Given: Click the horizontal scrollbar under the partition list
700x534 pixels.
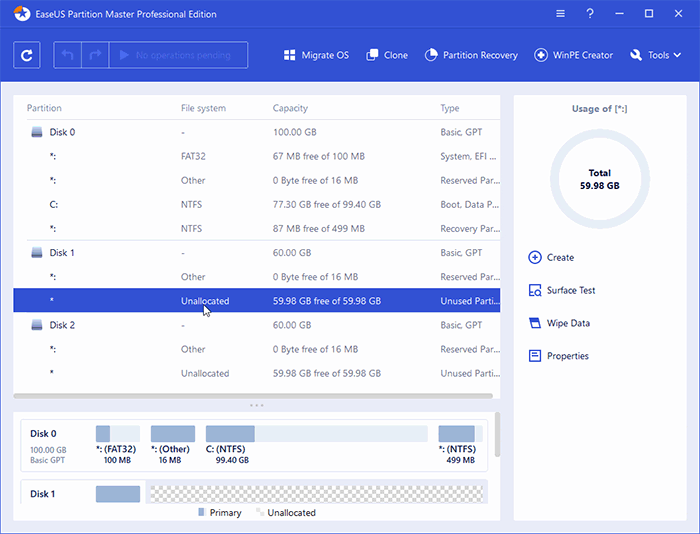Looking at the screenshot, I should point(252,396).
